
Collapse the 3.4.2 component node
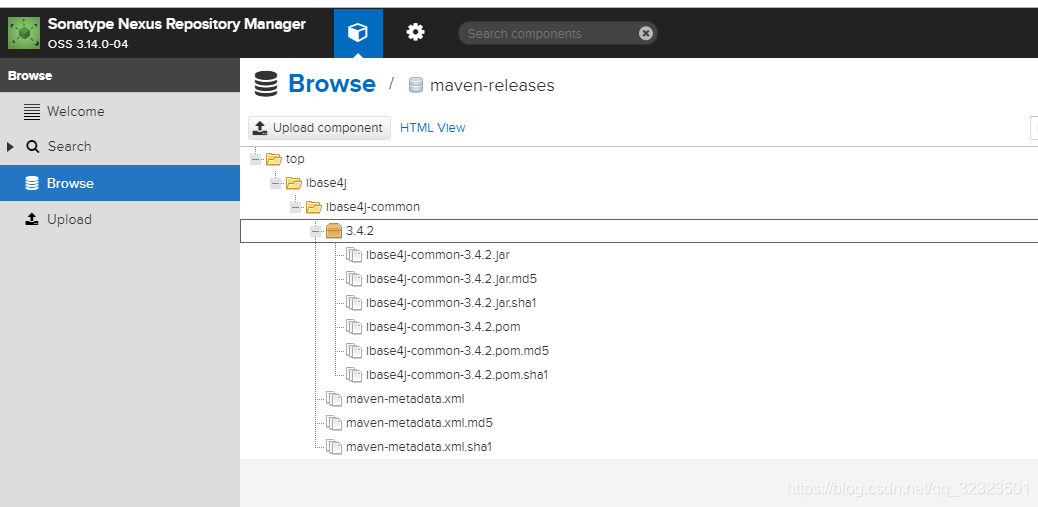click(316, 231)
